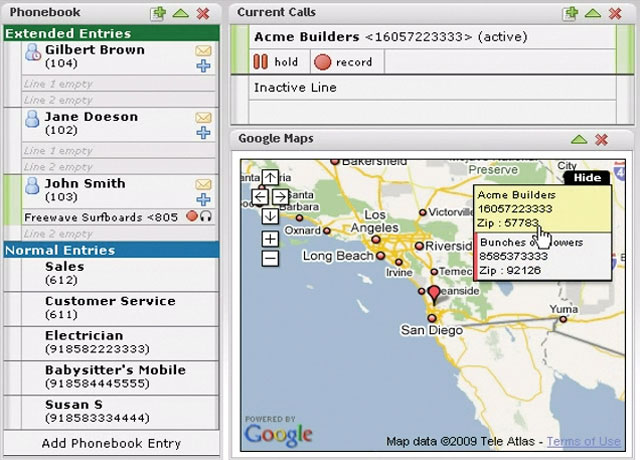
Task: Click Normal Entries section header
Action: [111, 250]
